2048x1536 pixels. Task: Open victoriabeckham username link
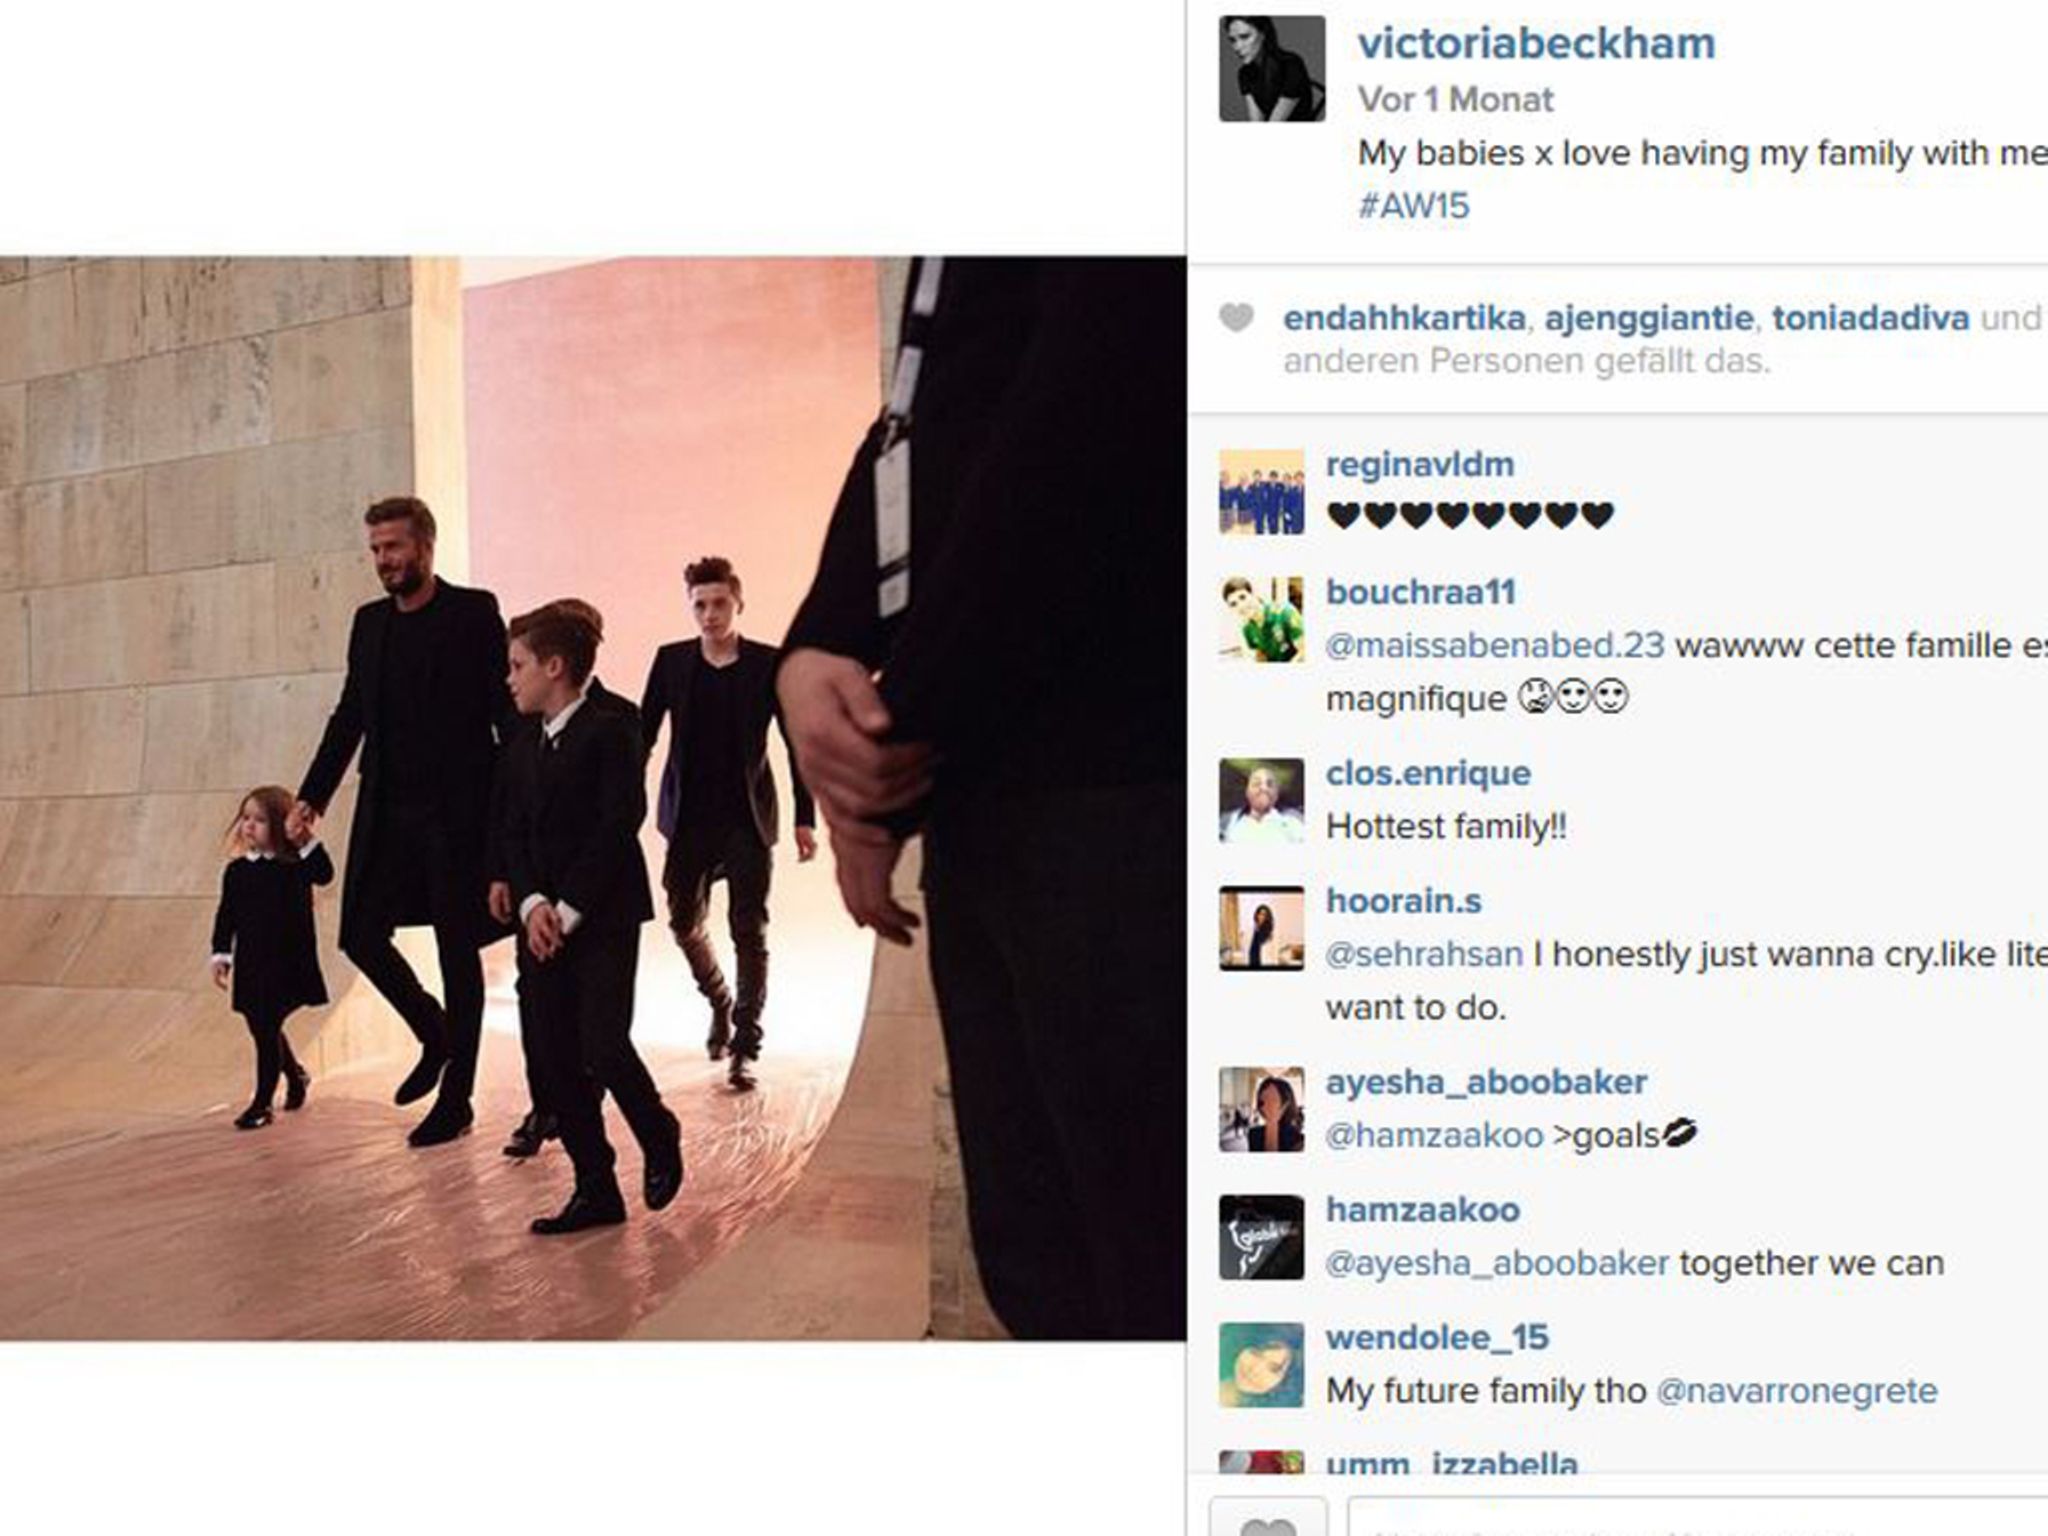1536,44
